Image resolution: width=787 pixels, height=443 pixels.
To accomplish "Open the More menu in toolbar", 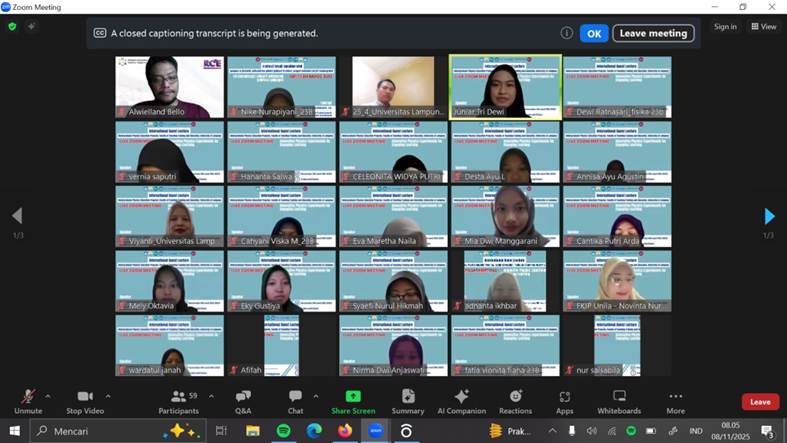I will coord(676,399).
